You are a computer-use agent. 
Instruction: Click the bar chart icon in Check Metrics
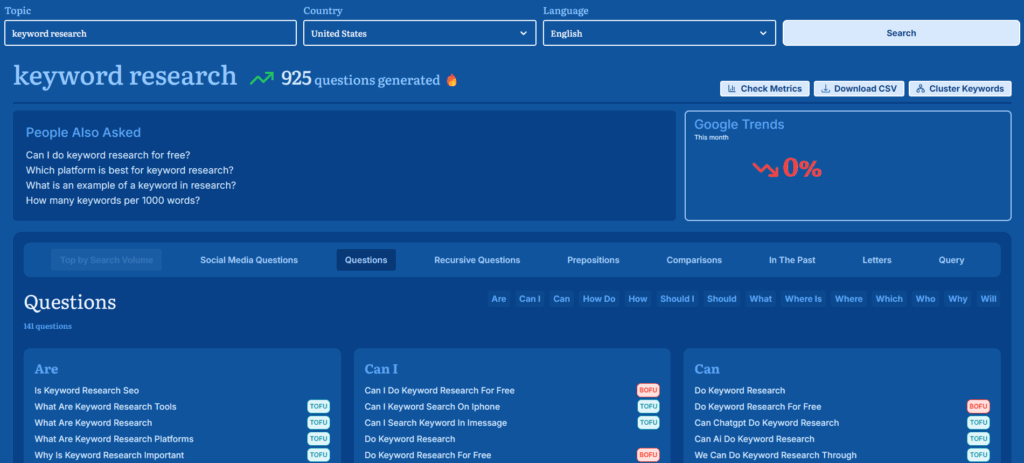click(732, 89)
